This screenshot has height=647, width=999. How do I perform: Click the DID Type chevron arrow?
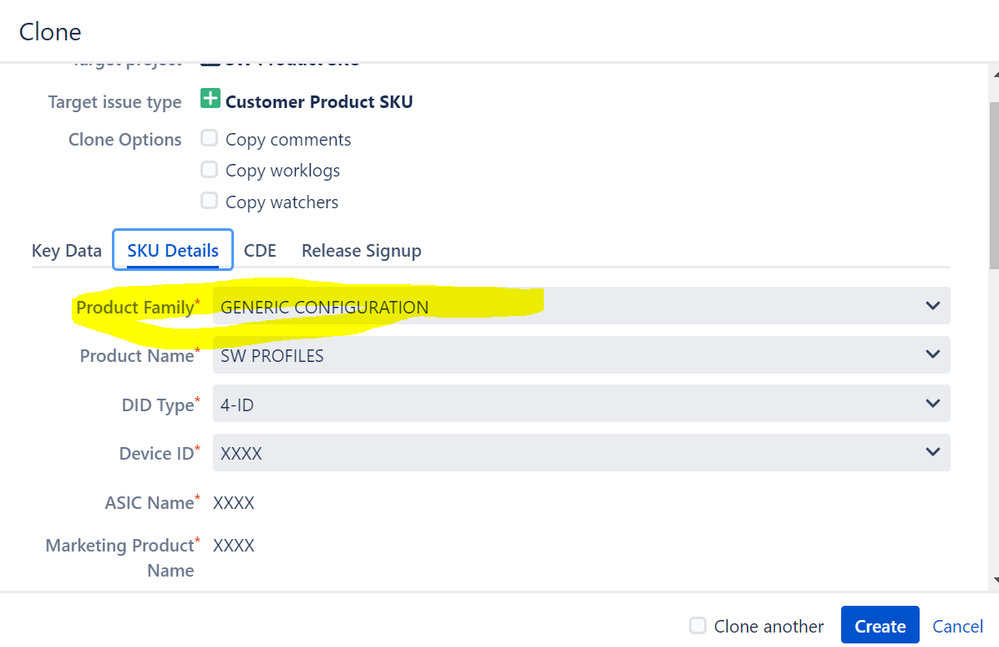click(x=933, y=403)
